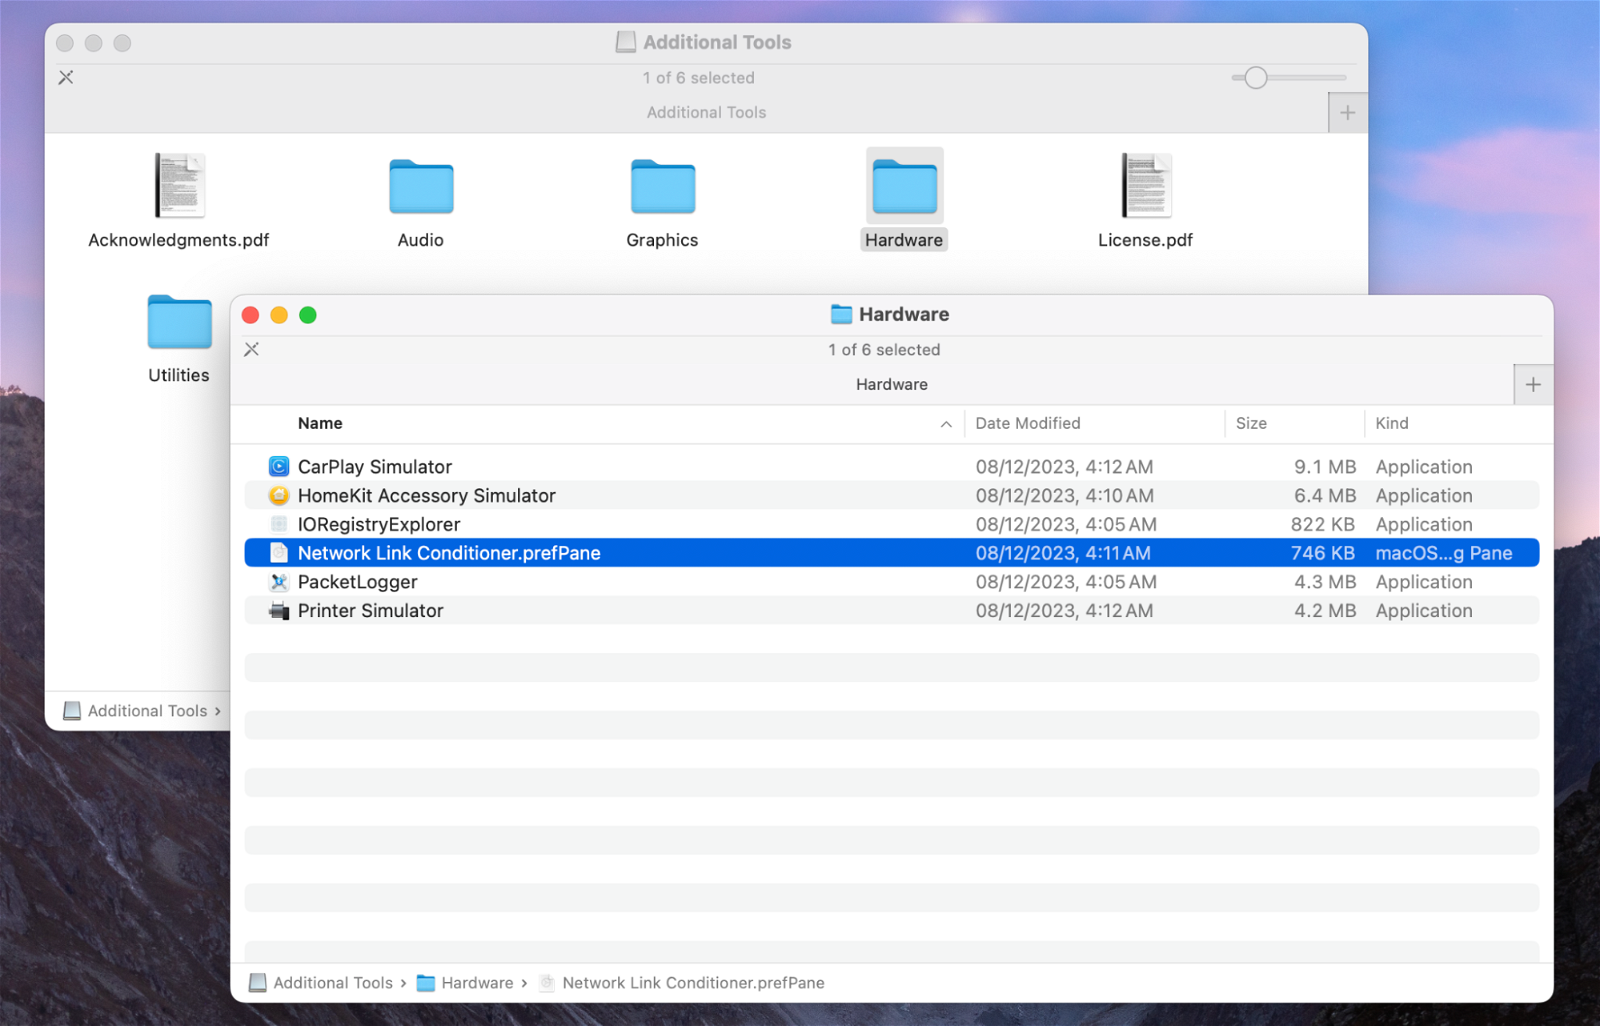The width and height of the screenshot is (1600, 1026).
Task: Sort files by Kind column header
Action: 1391,424
